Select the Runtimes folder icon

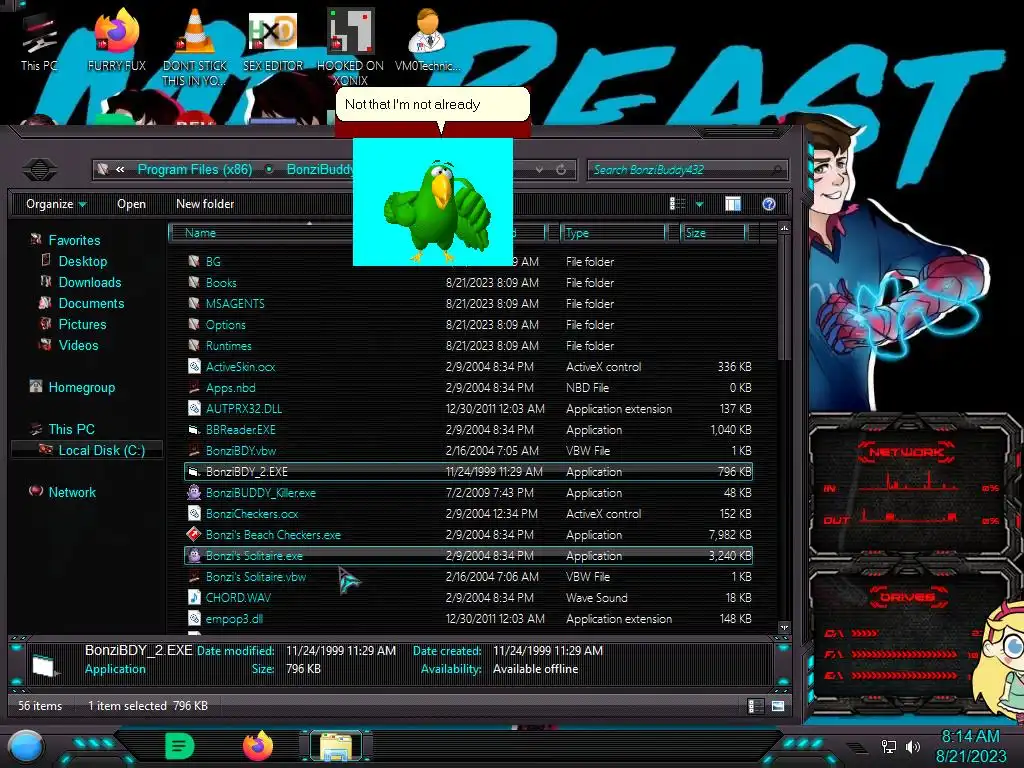coord(194,345)
